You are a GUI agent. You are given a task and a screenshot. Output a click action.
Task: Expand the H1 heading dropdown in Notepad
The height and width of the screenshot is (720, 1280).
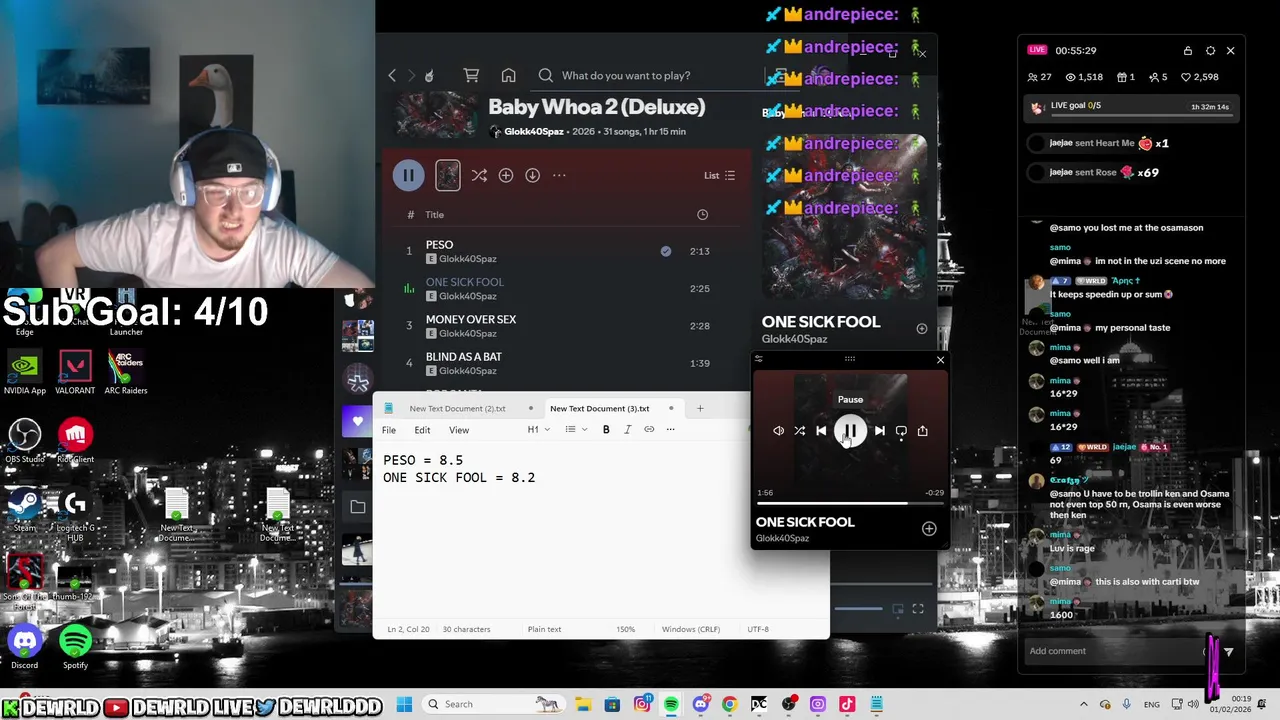tap(539, 430)
